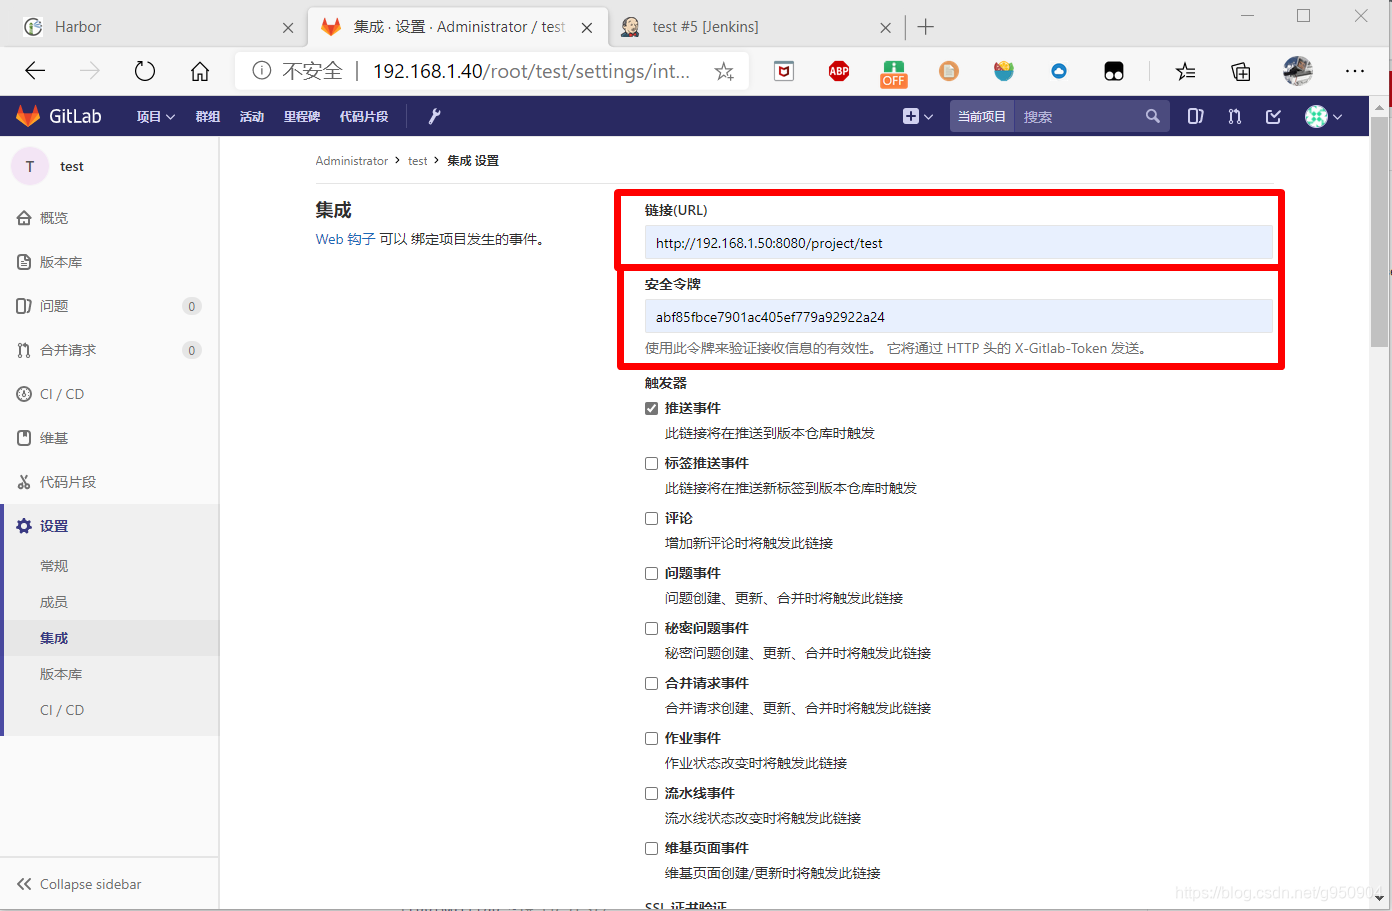The width and height of the screenshot is (1392, 911).
Task: Uncheck the 推送事件 trigger
Action: tap(651, 407)
